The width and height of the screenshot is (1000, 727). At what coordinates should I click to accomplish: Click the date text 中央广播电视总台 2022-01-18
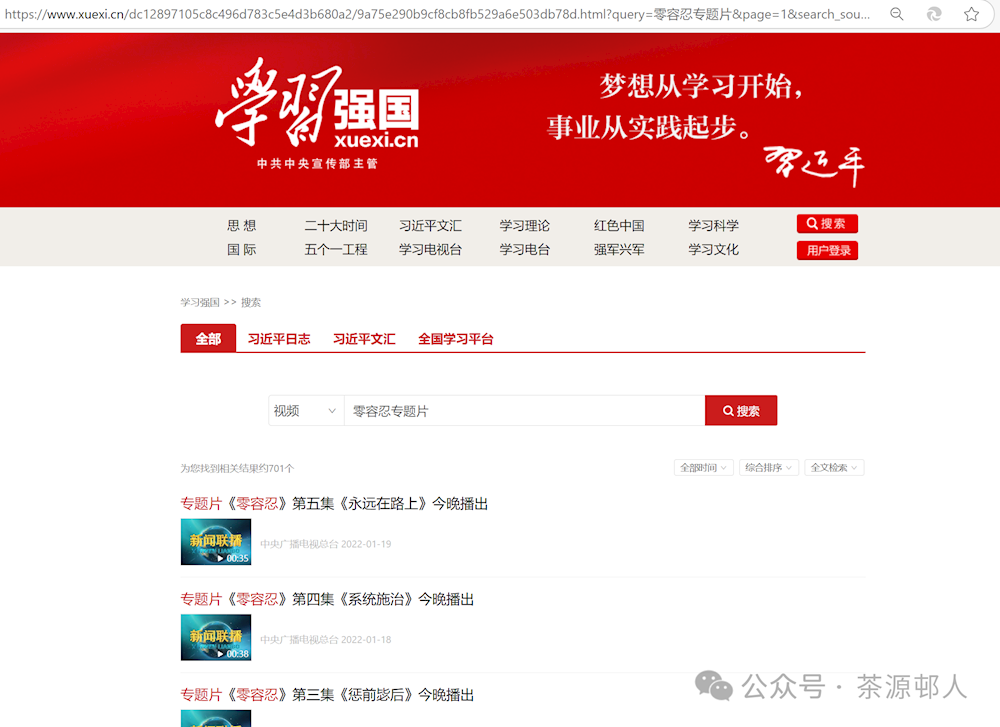click(x=326, y=640)
